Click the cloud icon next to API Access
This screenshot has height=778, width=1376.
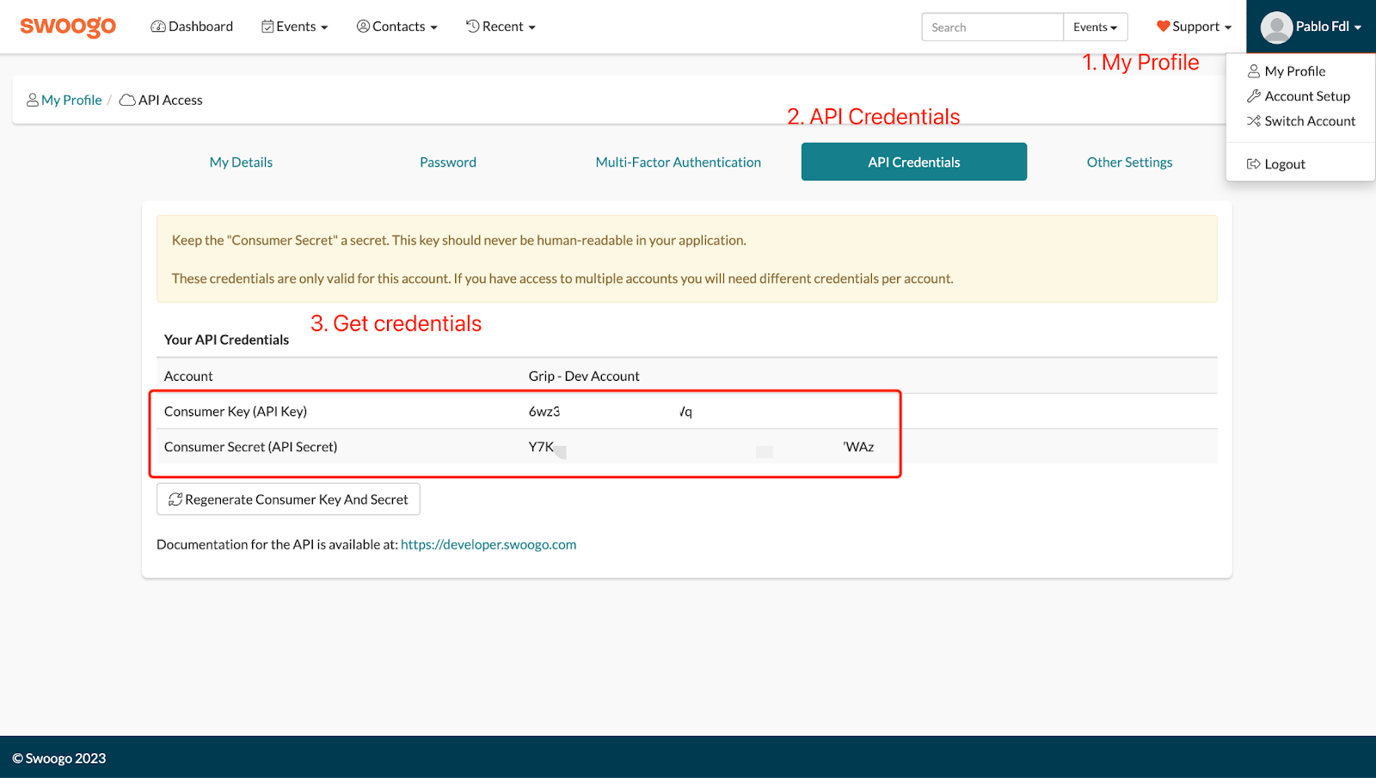pyautogui.click(x=125, y=99)
